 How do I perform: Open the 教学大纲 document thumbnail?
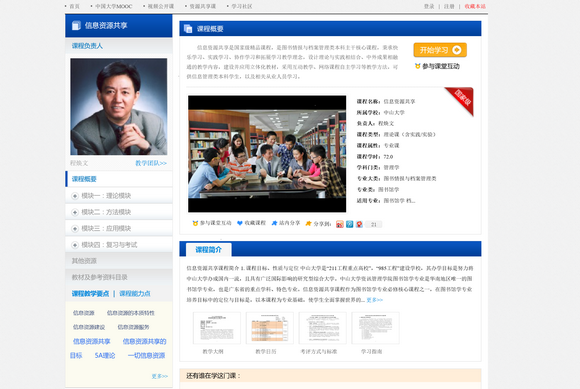[217, 328]
